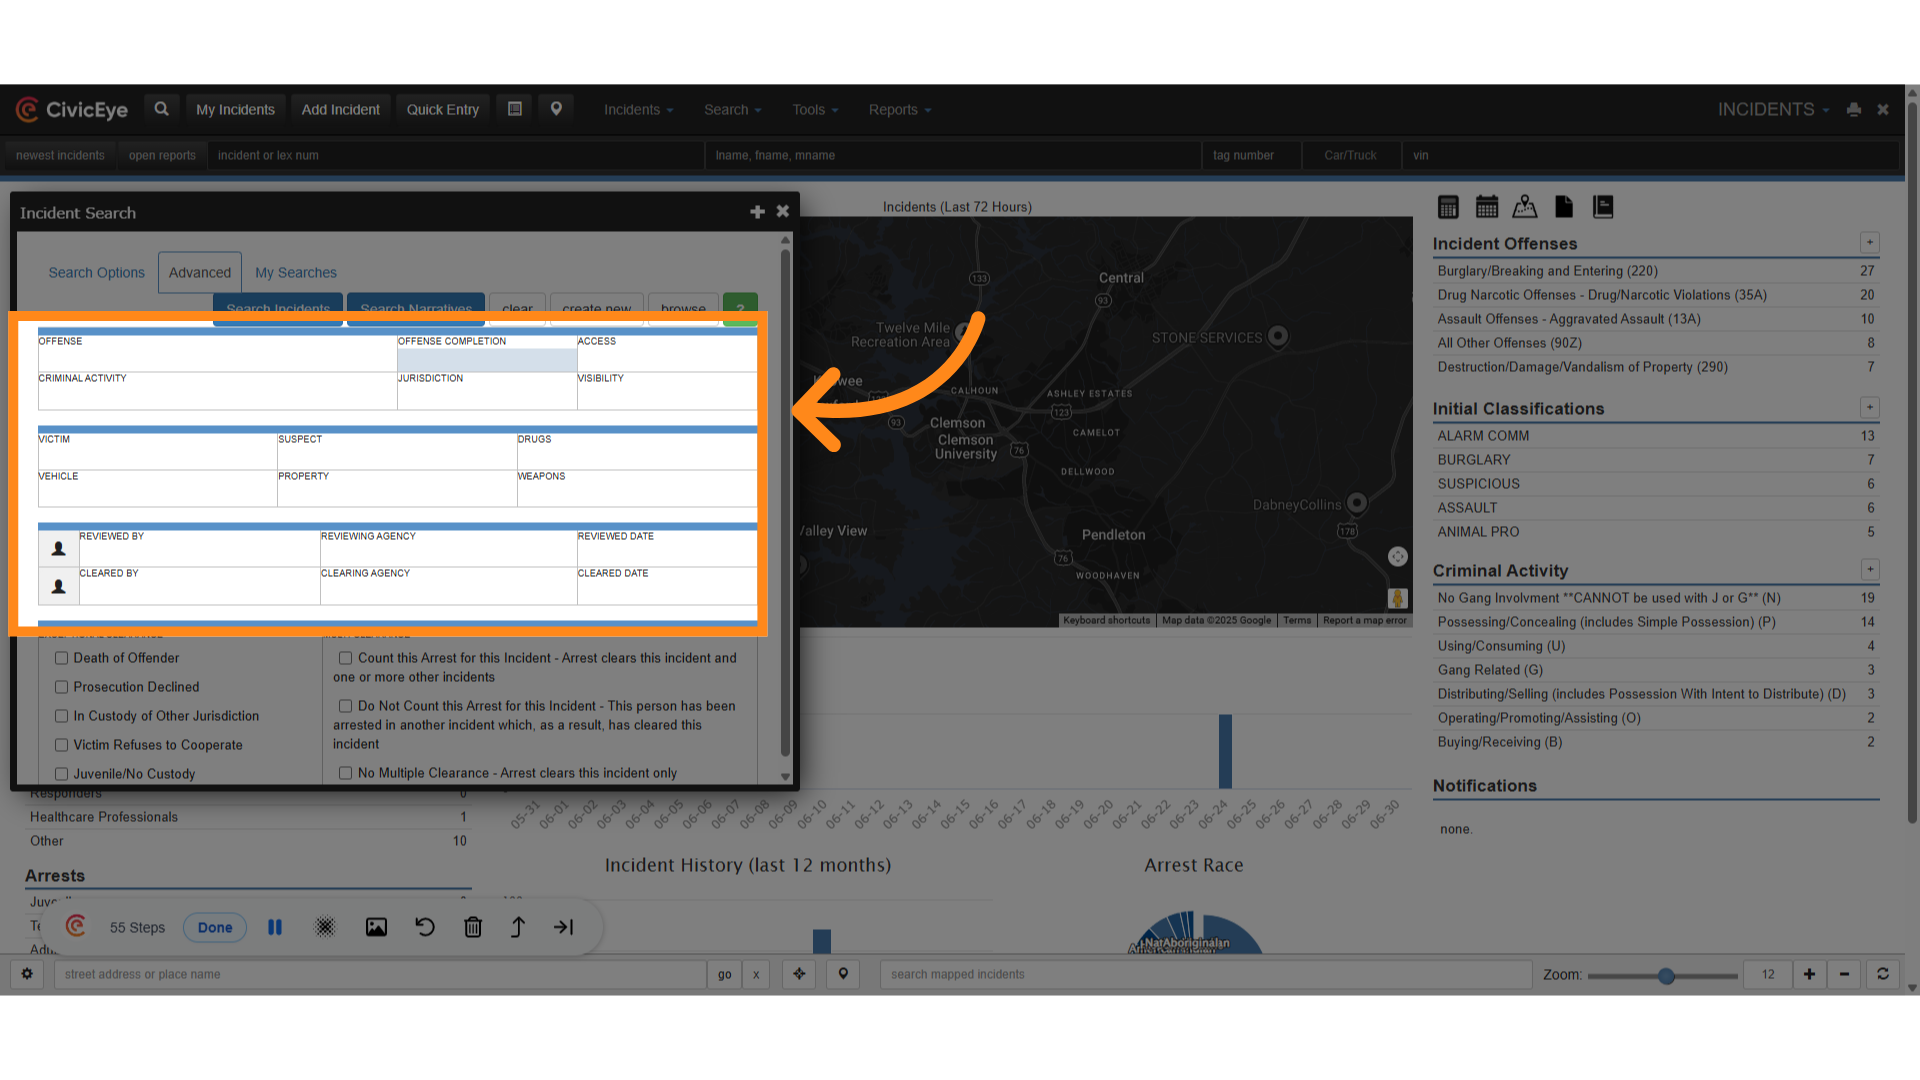Image resolution: width=1920 pixels, height=1080 pixels.
Task: Click the My Incidents button
Action: 235,110
